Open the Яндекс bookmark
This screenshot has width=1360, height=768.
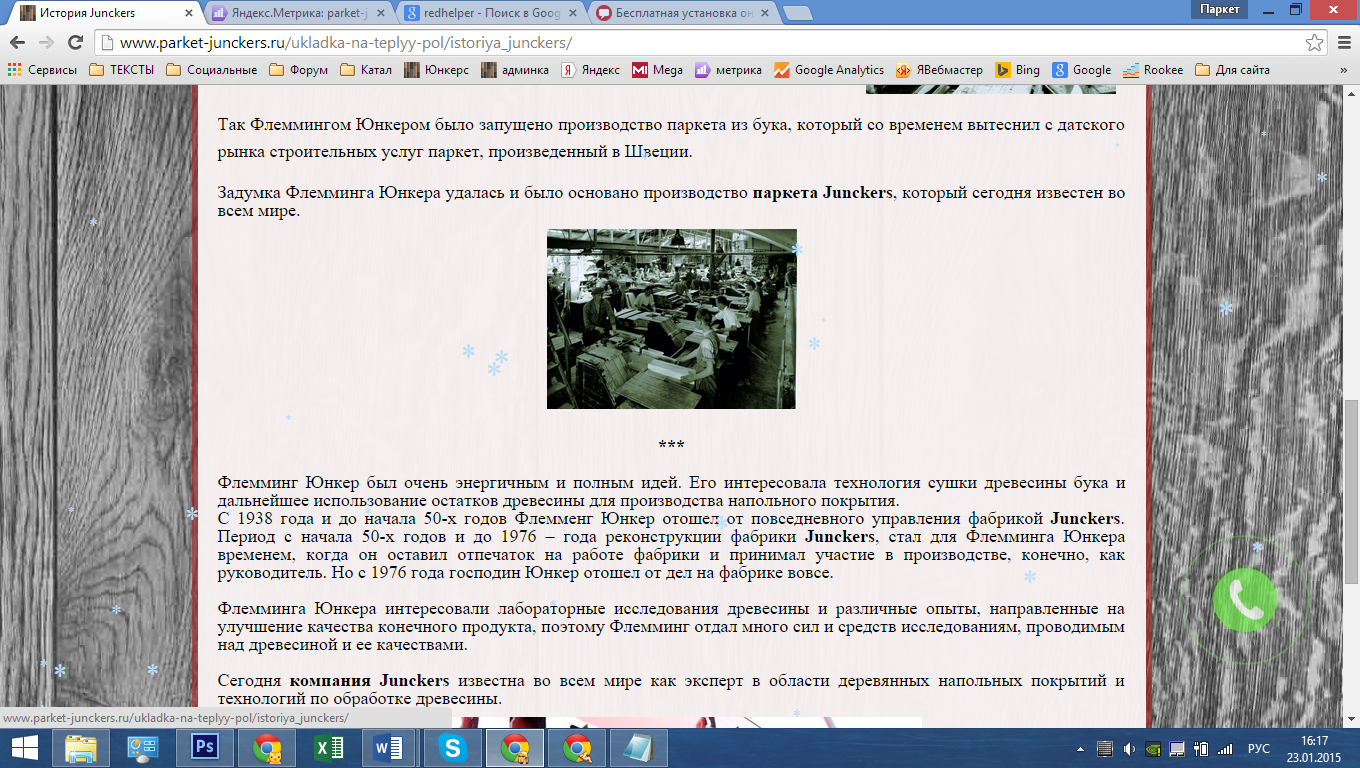590,70
